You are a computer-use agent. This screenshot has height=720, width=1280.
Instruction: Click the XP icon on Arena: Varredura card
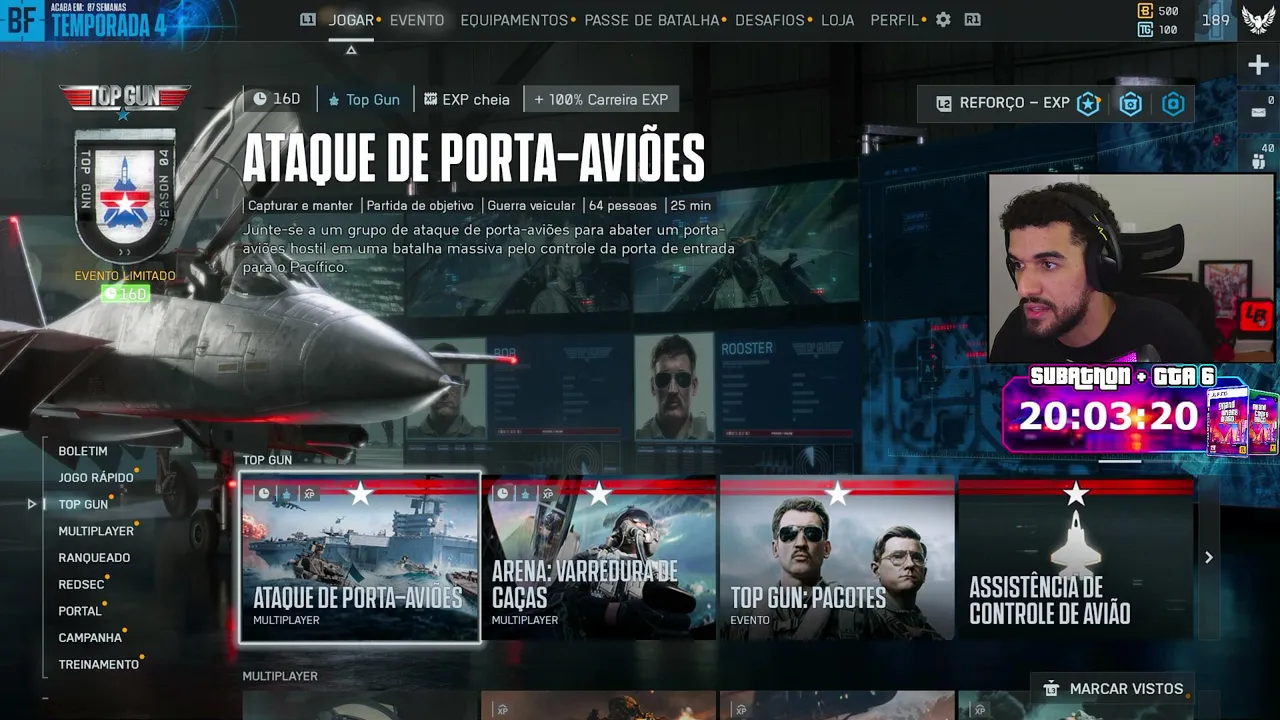coord(548,494)
